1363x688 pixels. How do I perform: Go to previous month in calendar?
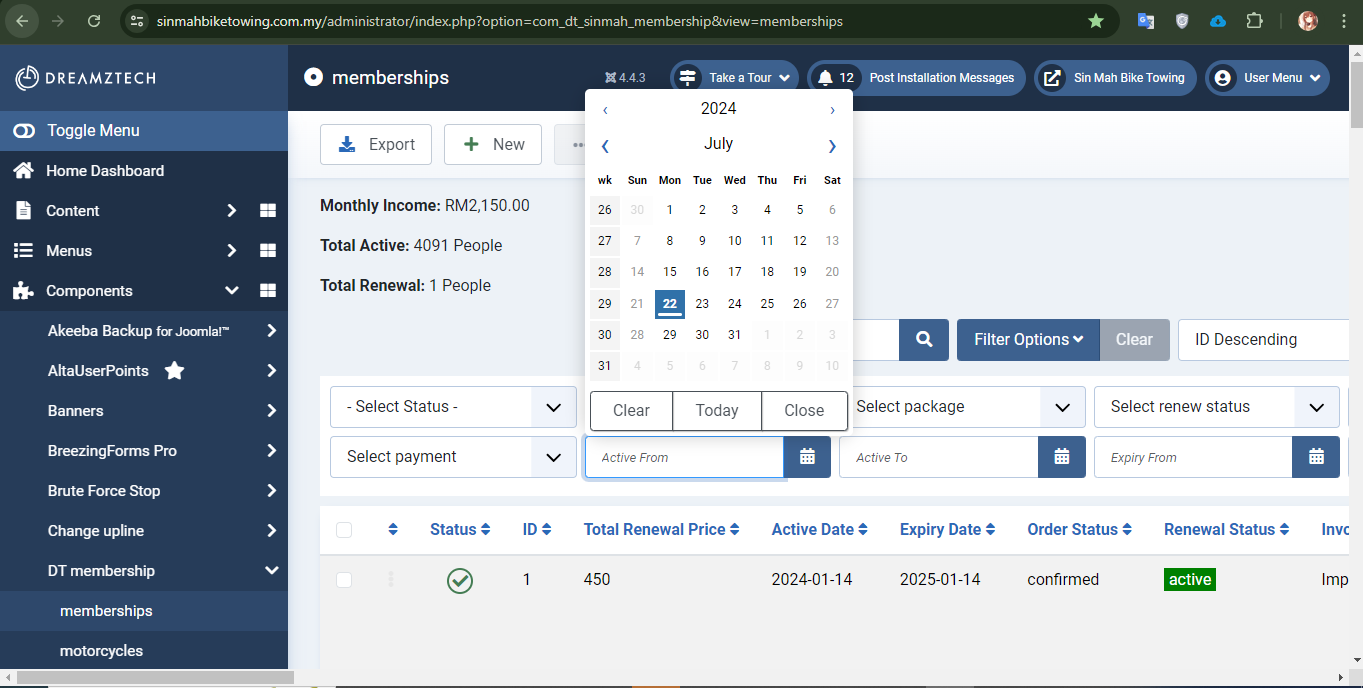coord(605,146)
